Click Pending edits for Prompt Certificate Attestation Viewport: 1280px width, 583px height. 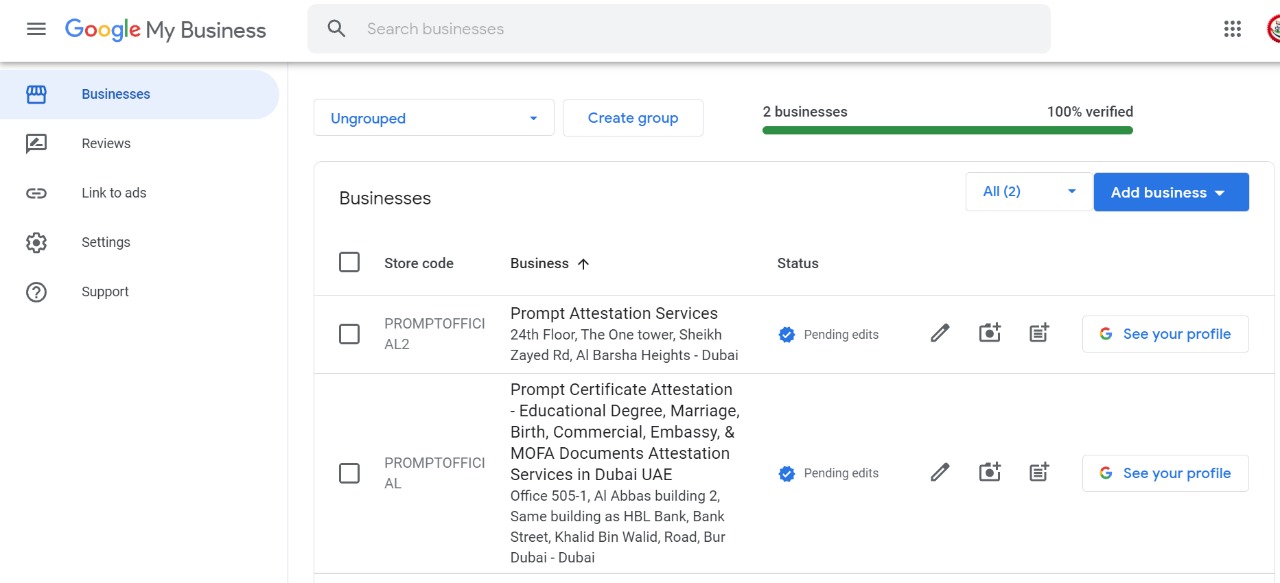point(841,474)
